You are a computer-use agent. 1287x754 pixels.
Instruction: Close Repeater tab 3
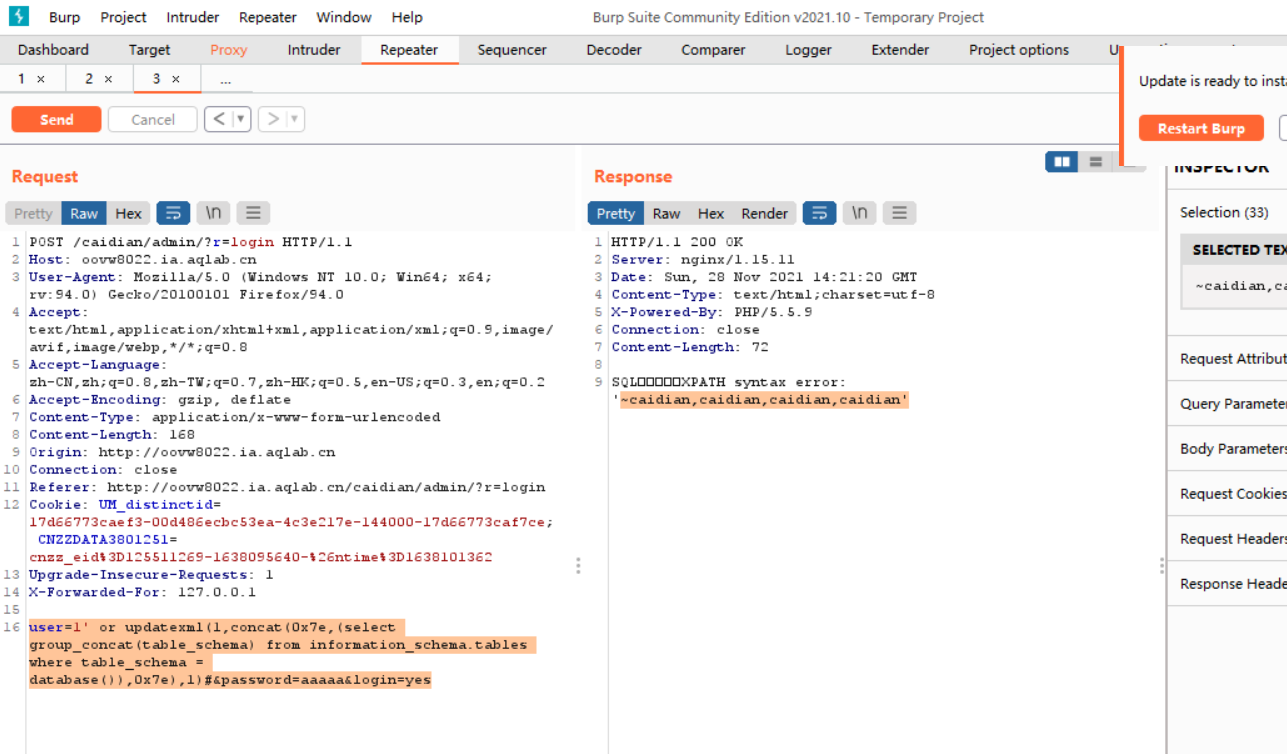tap(176, 79)
